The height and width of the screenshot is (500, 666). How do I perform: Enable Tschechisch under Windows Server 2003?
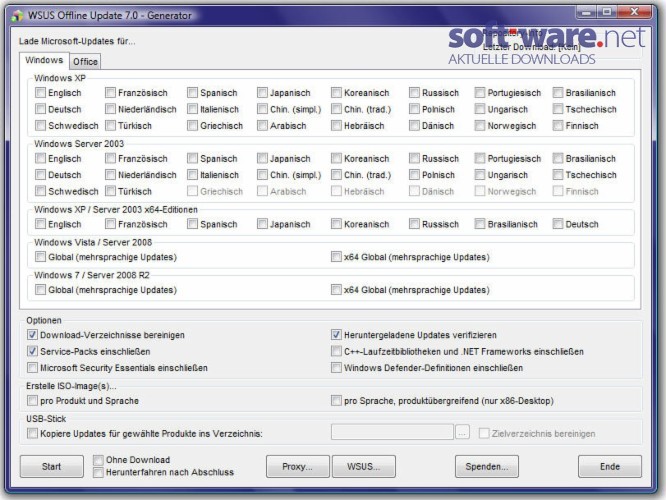point(558,175)
